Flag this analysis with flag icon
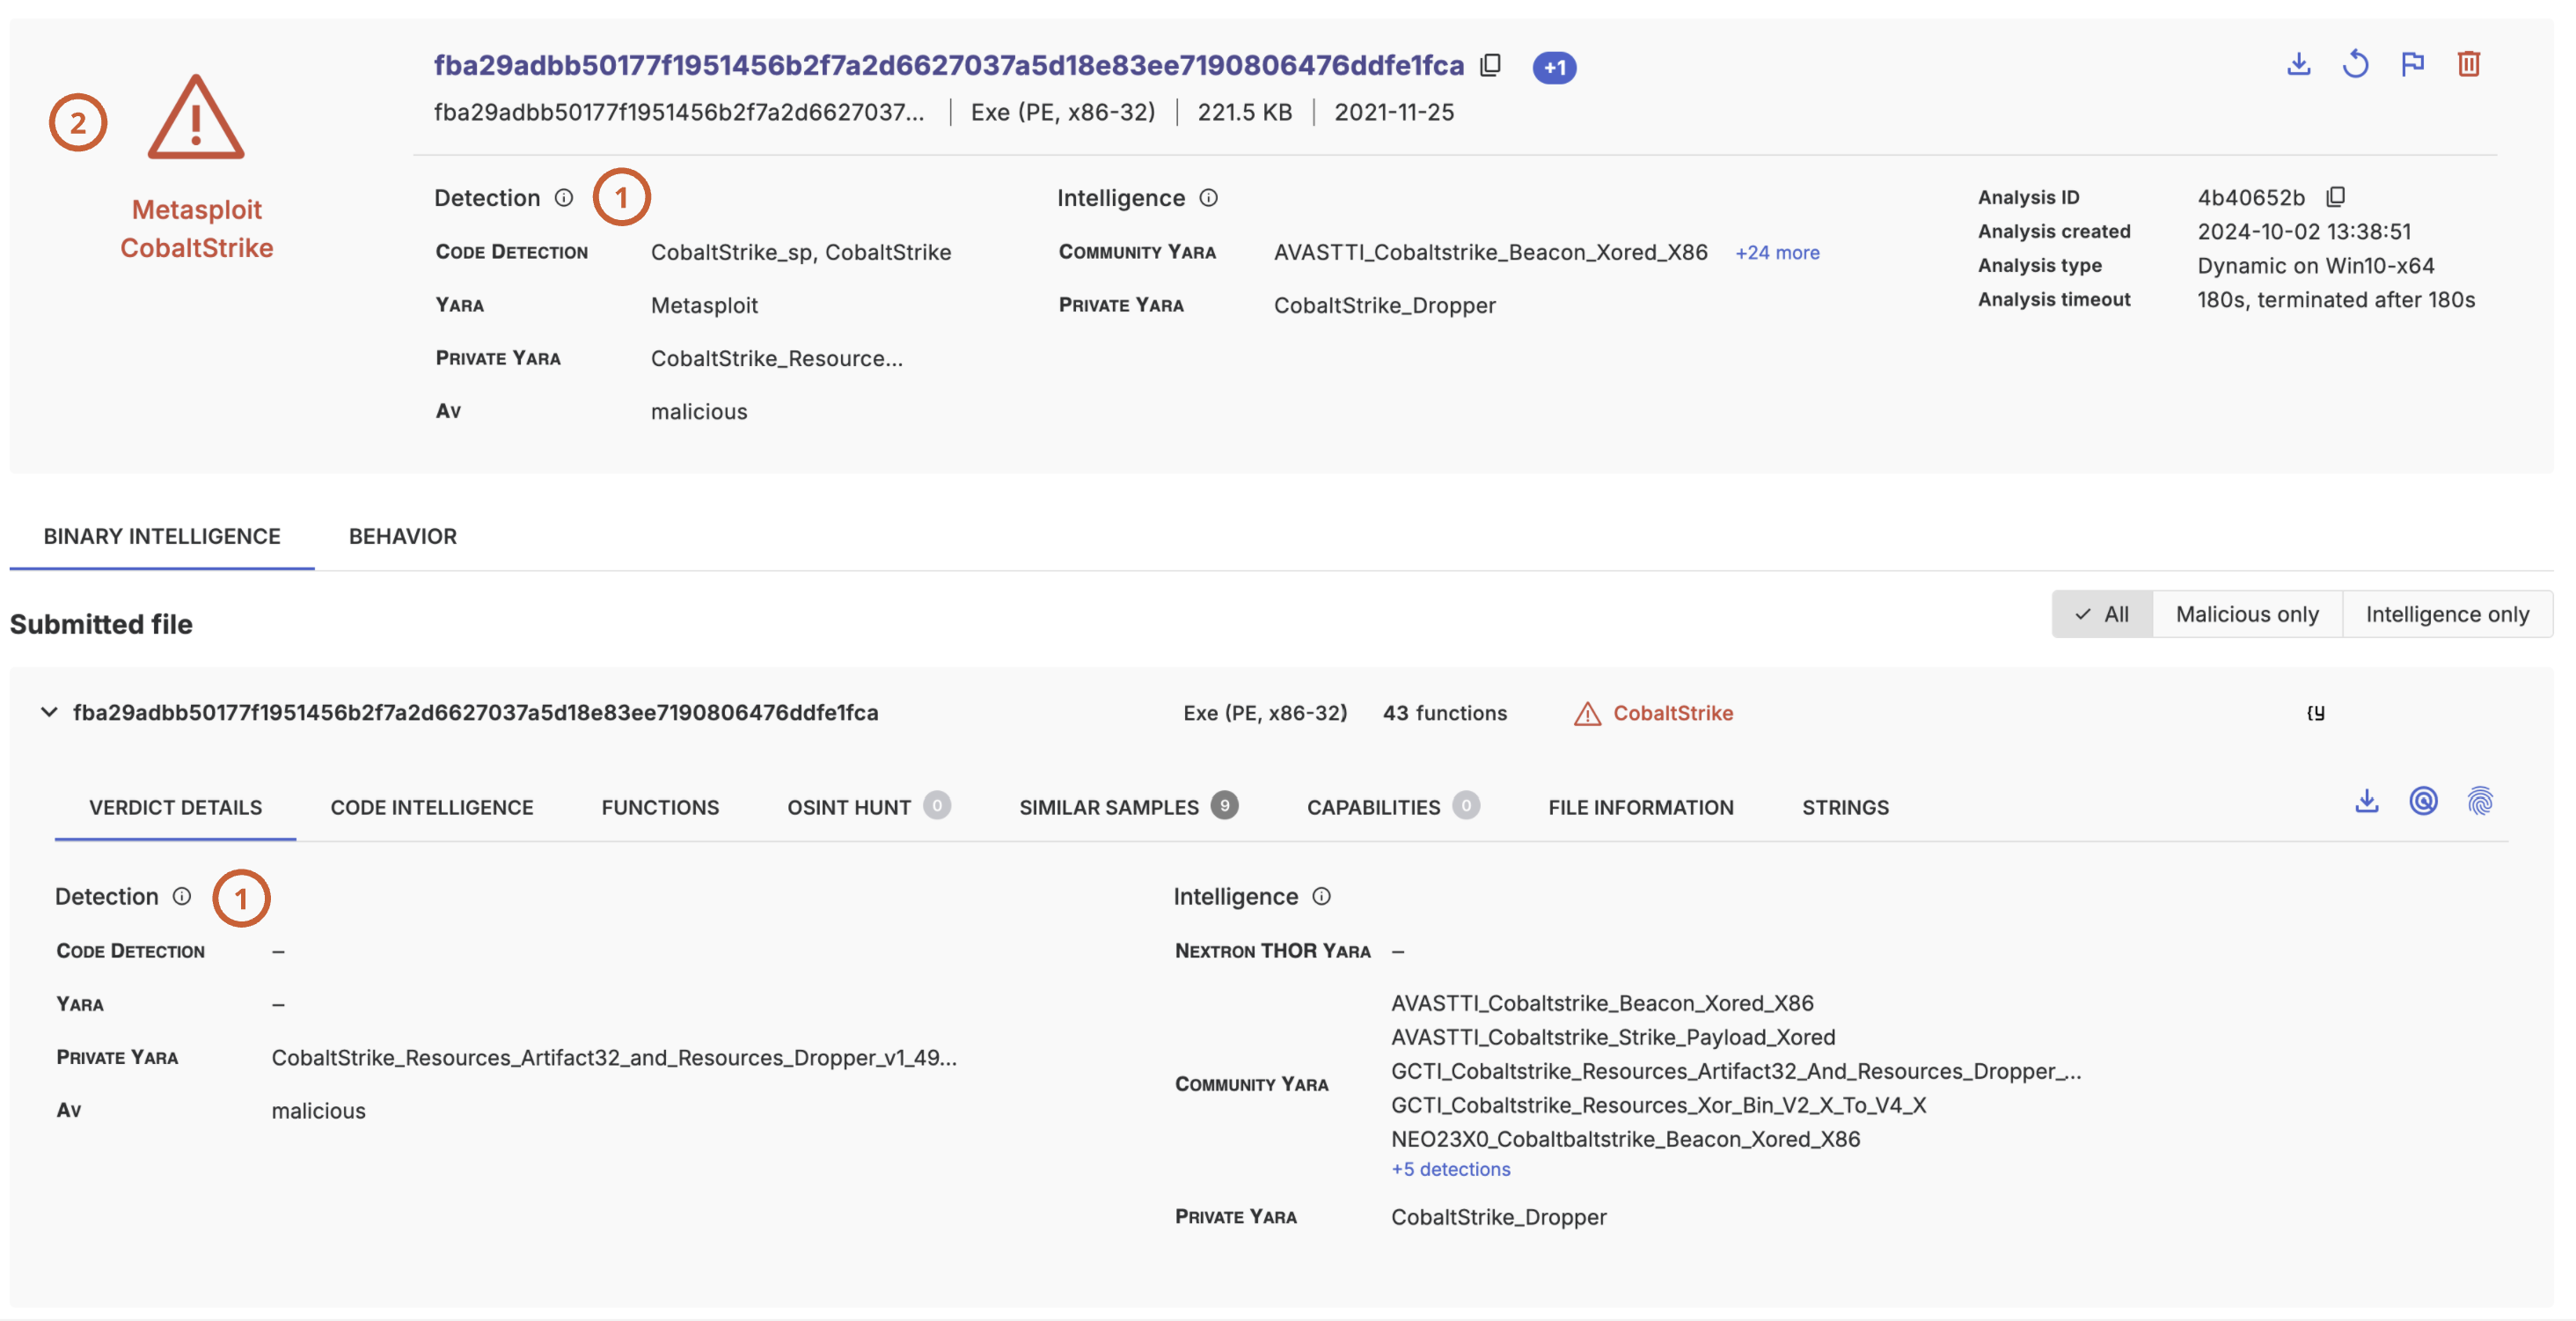 pyautogui.click(x=2412, y=64)
